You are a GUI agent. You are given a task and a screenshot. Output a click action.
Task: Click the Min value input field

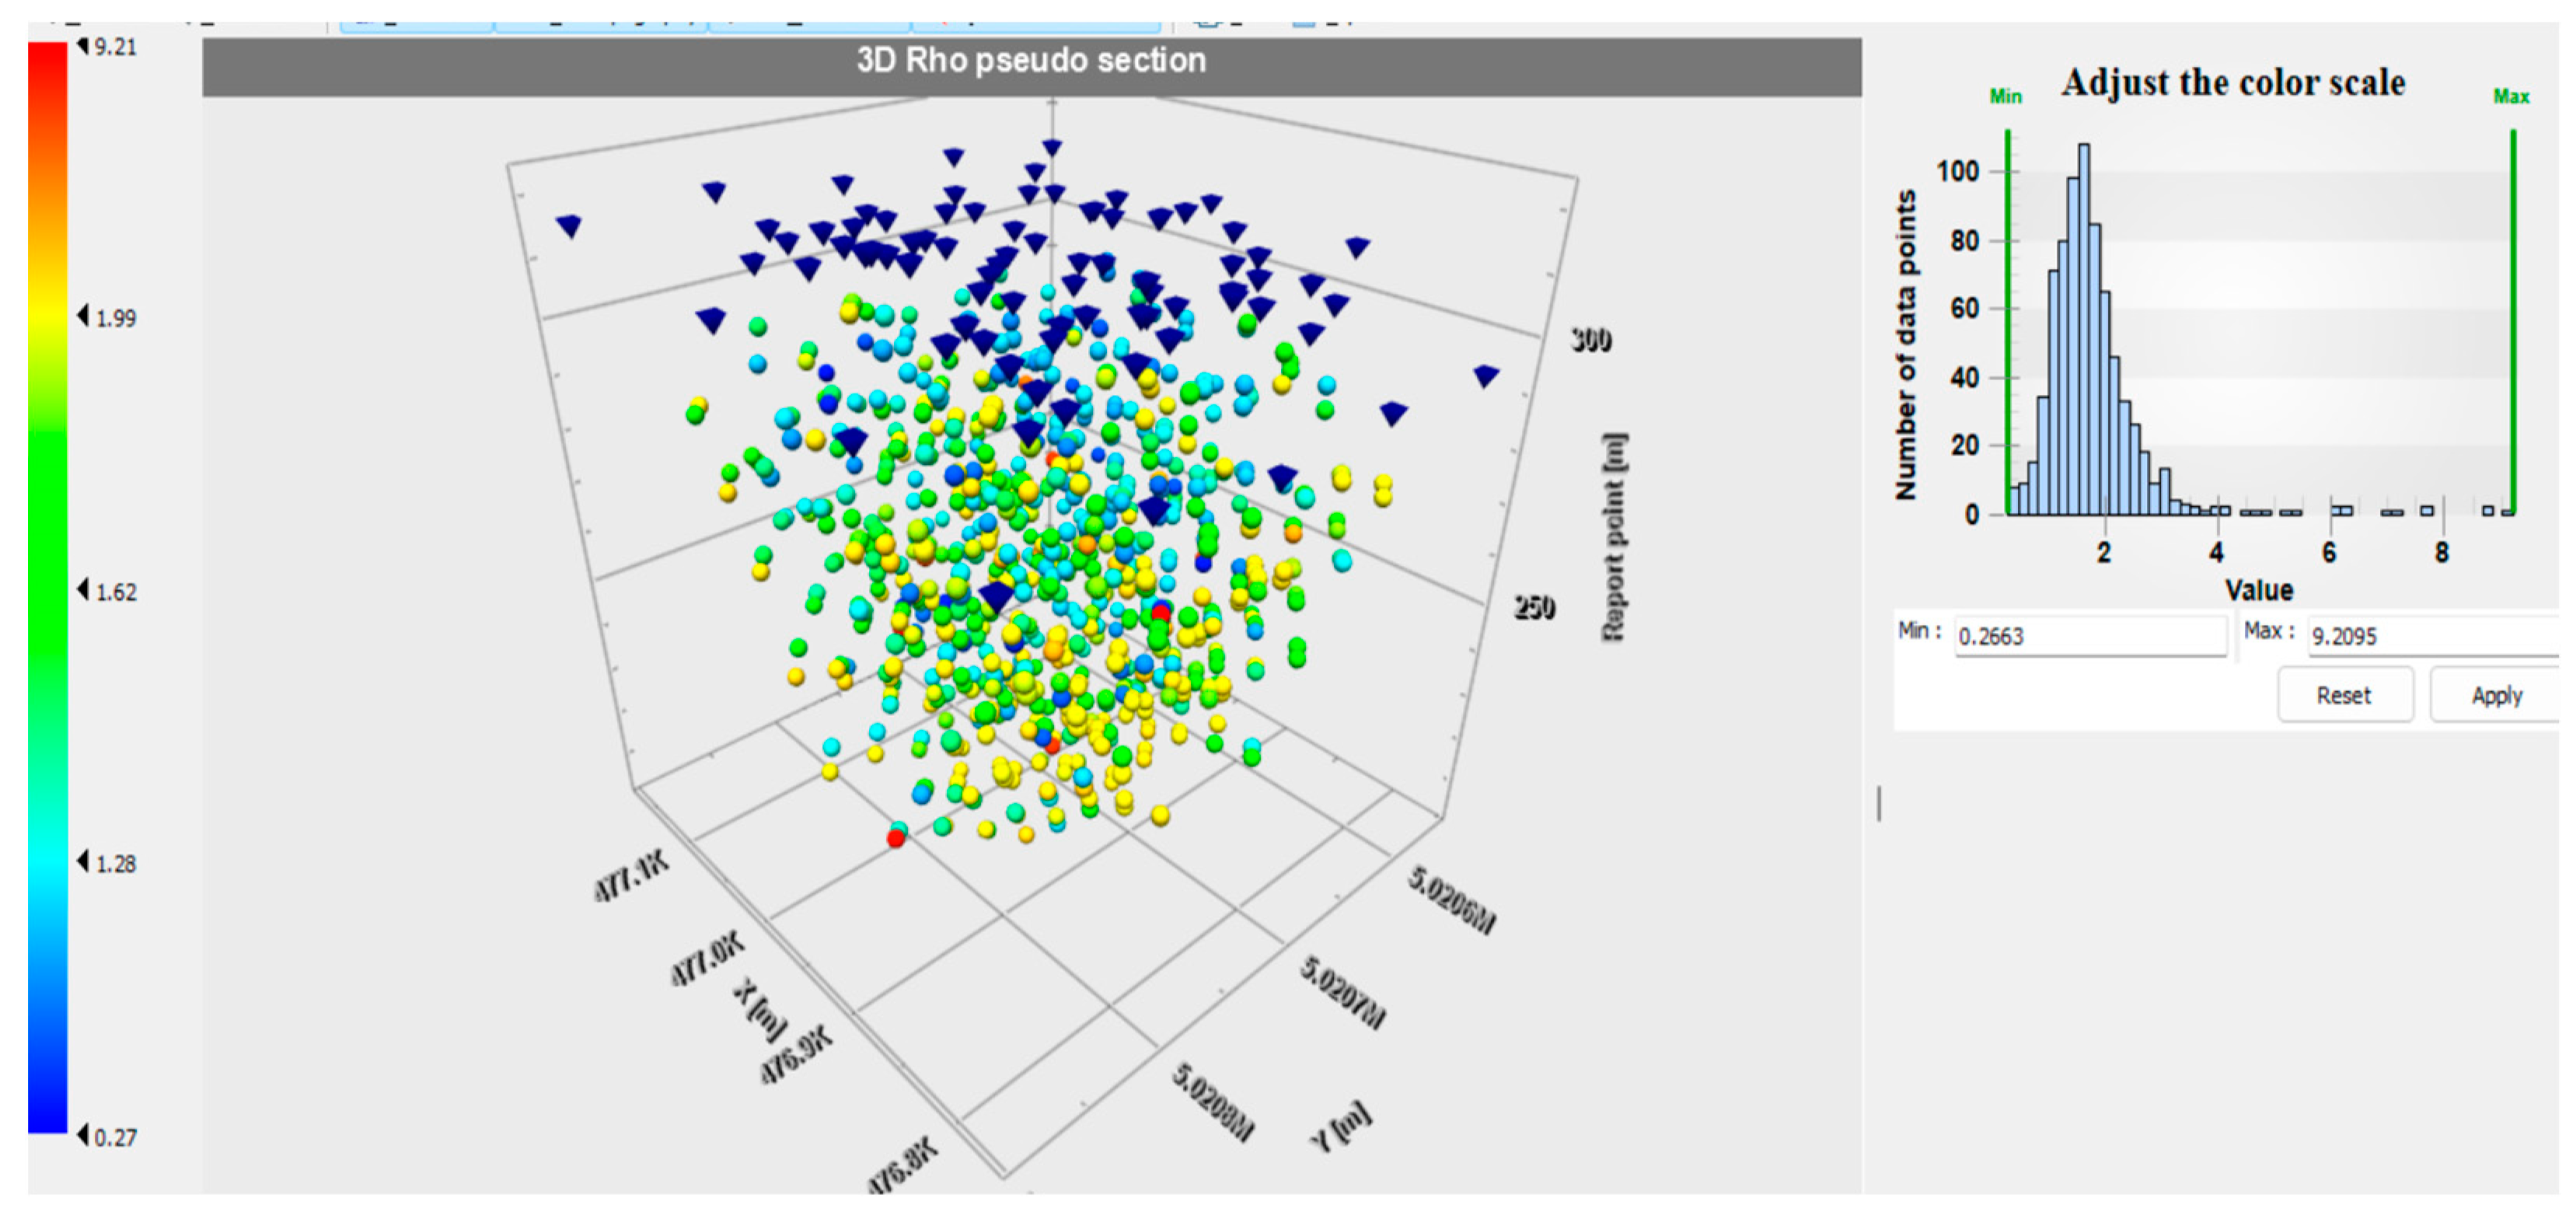point(2089,636)
